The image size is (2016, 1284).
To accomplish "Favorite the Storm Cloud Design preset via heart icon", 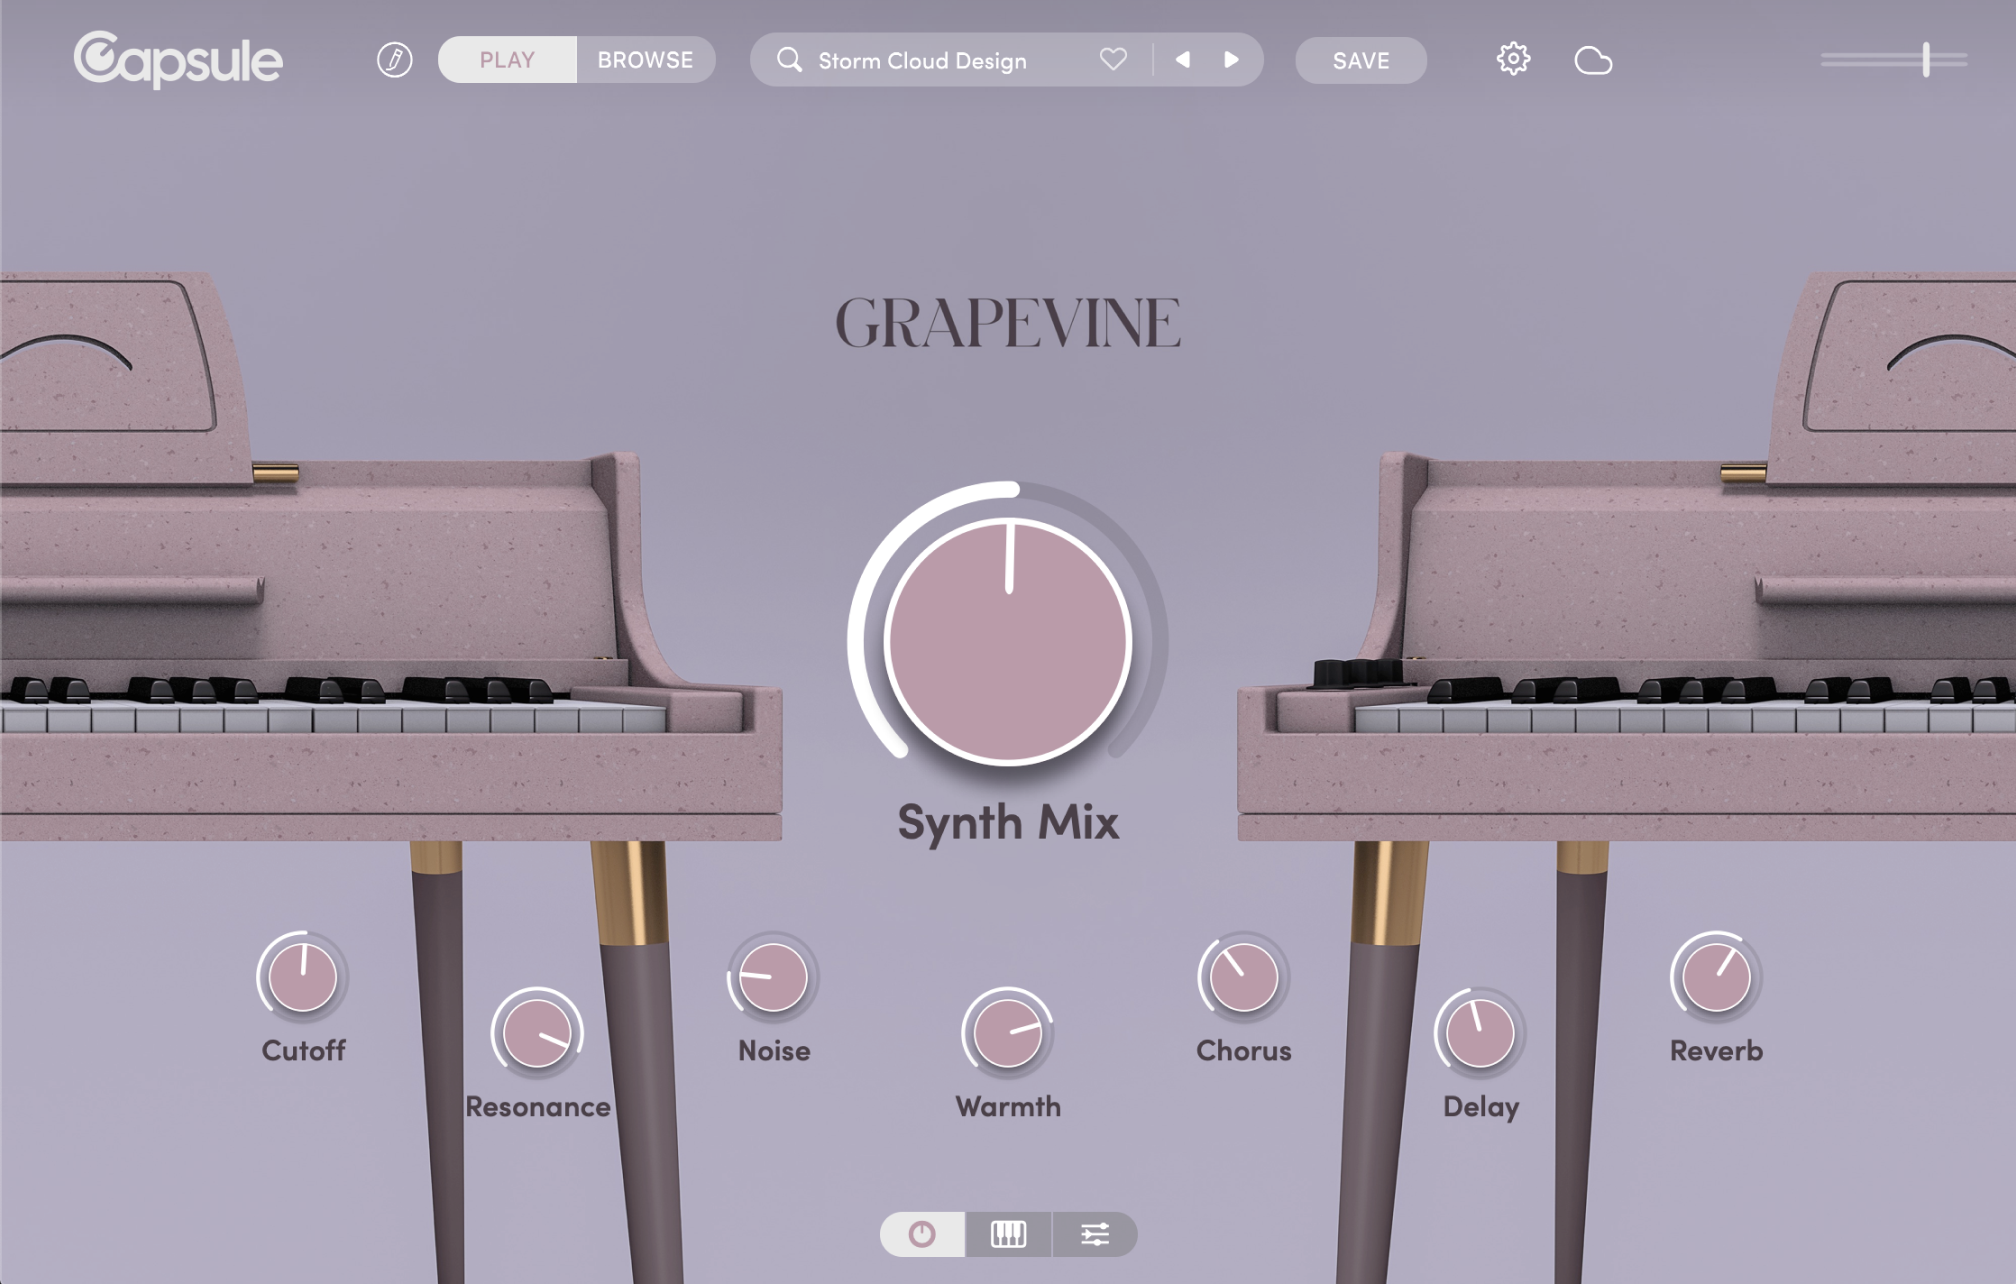I will (1112, 60).
